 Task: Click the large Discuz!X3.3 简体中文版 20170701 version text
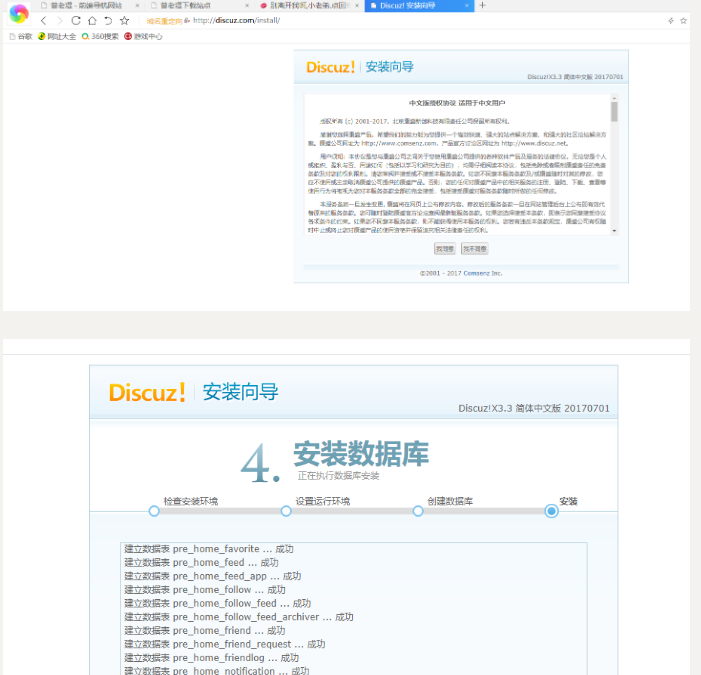click(x=534, y=408)
